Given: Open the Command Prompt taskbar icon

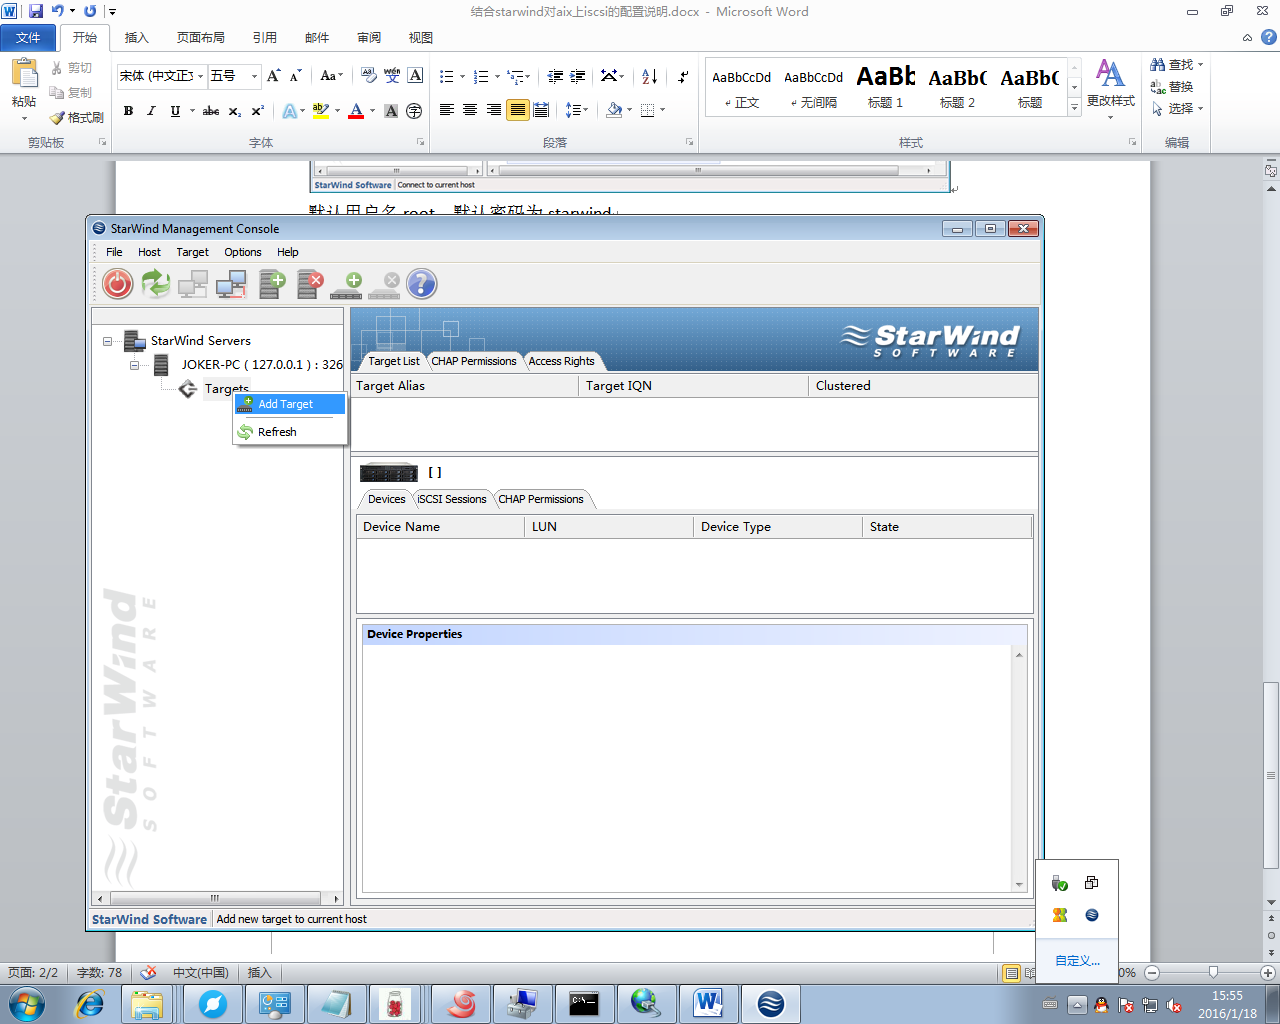Looking at the screenshot, I should [584, 1003].
